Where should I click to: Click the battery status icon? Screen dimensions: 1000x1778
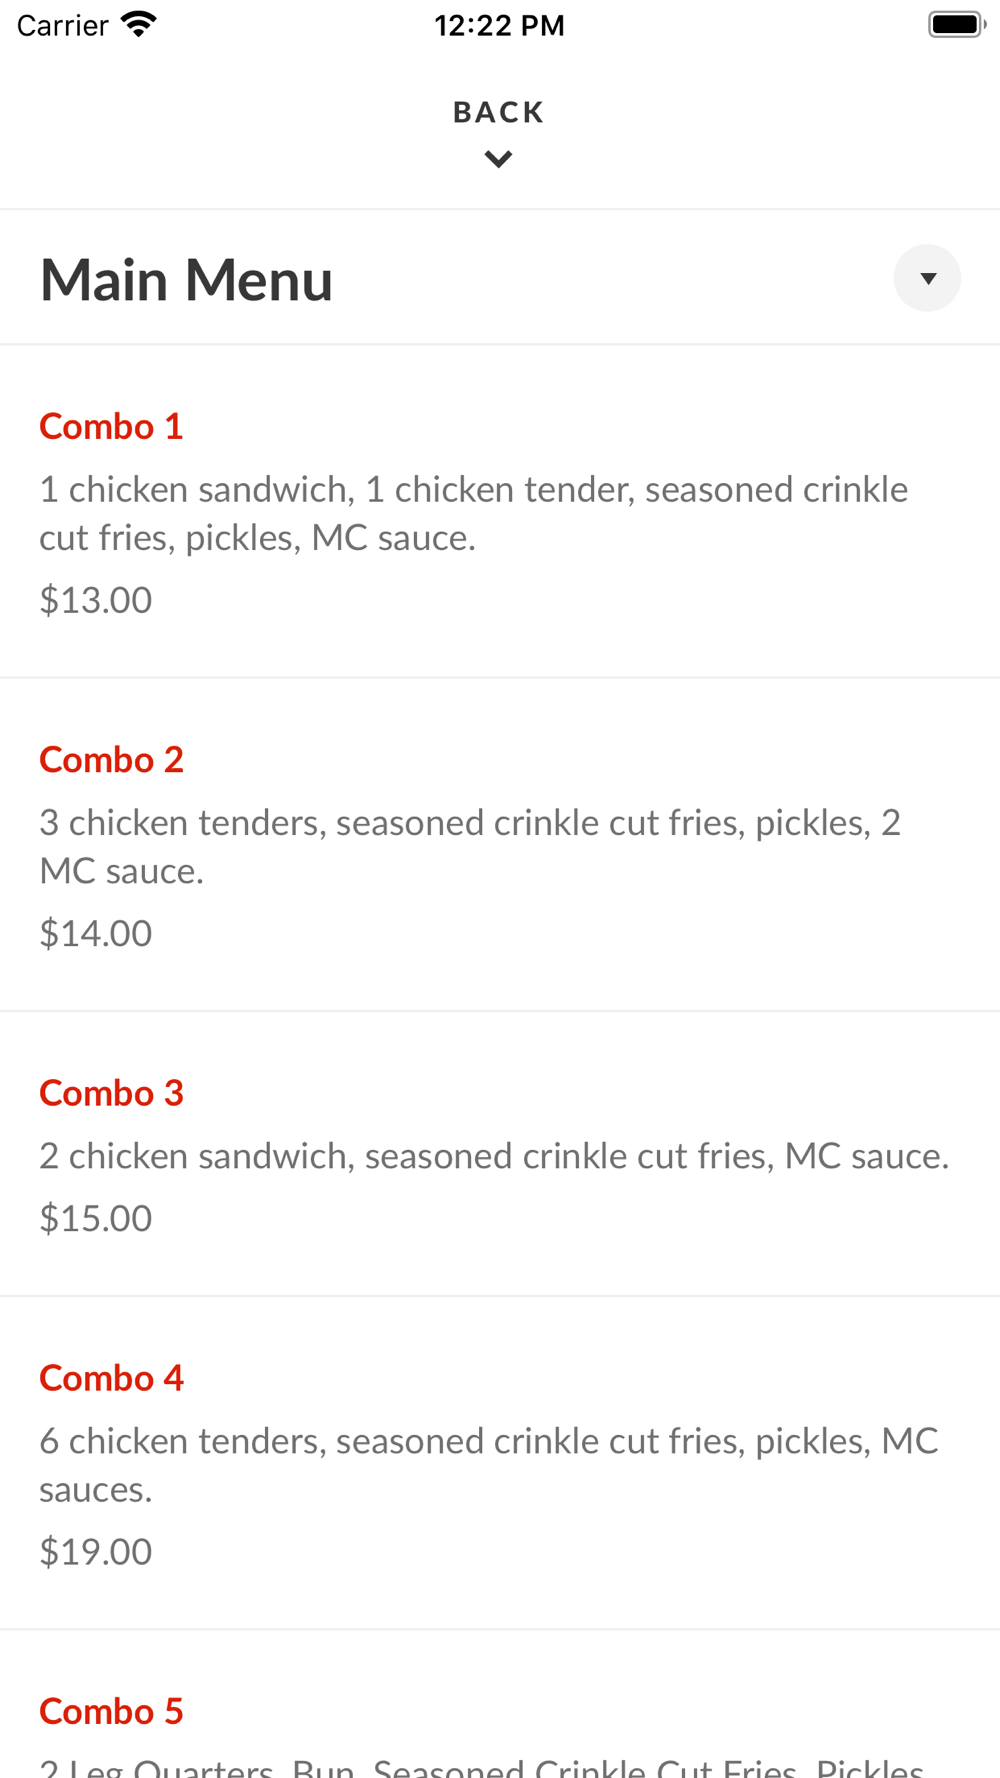point(957,24)
